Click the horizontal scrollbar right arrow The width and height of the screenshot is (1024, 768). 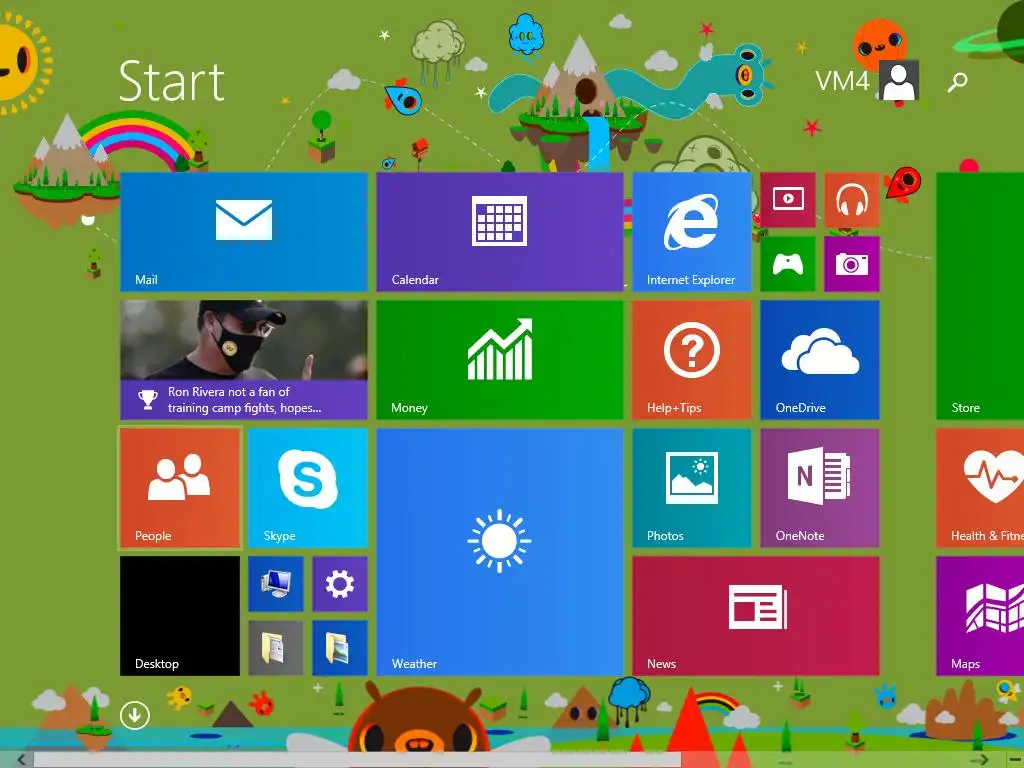coord(982,760)
